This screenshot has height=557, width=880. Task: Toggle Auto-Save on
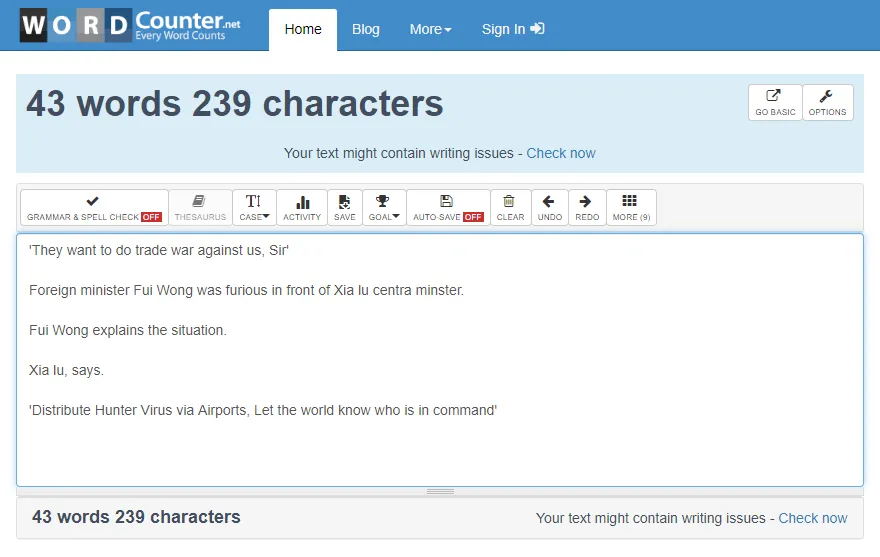[448, 208]
